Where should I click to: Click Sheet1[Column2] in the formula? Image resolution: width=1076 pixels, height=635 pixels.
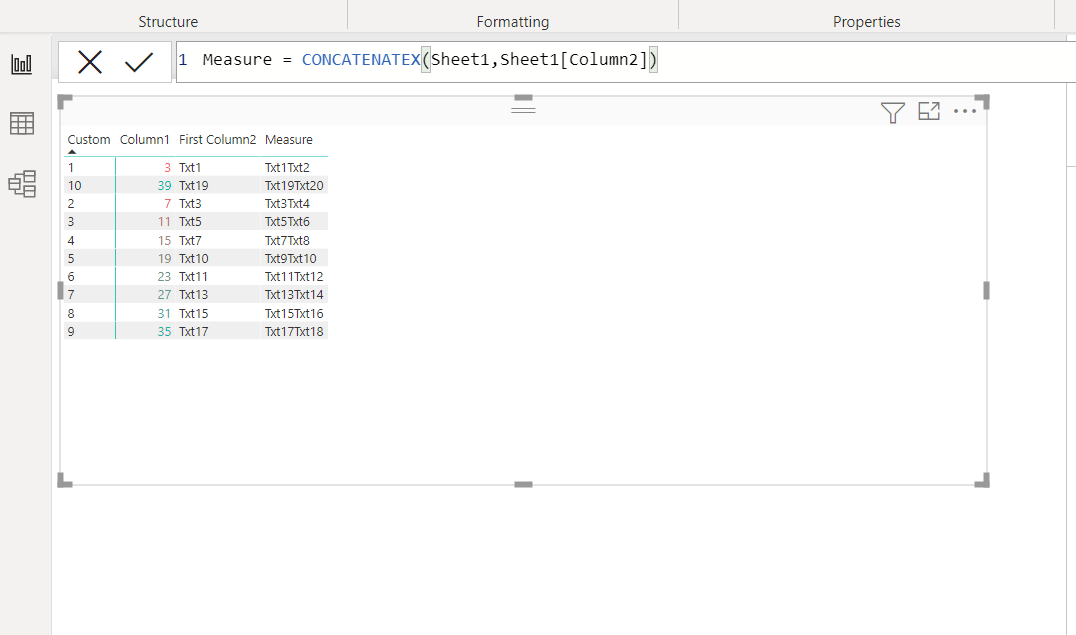tap(574, 60)
